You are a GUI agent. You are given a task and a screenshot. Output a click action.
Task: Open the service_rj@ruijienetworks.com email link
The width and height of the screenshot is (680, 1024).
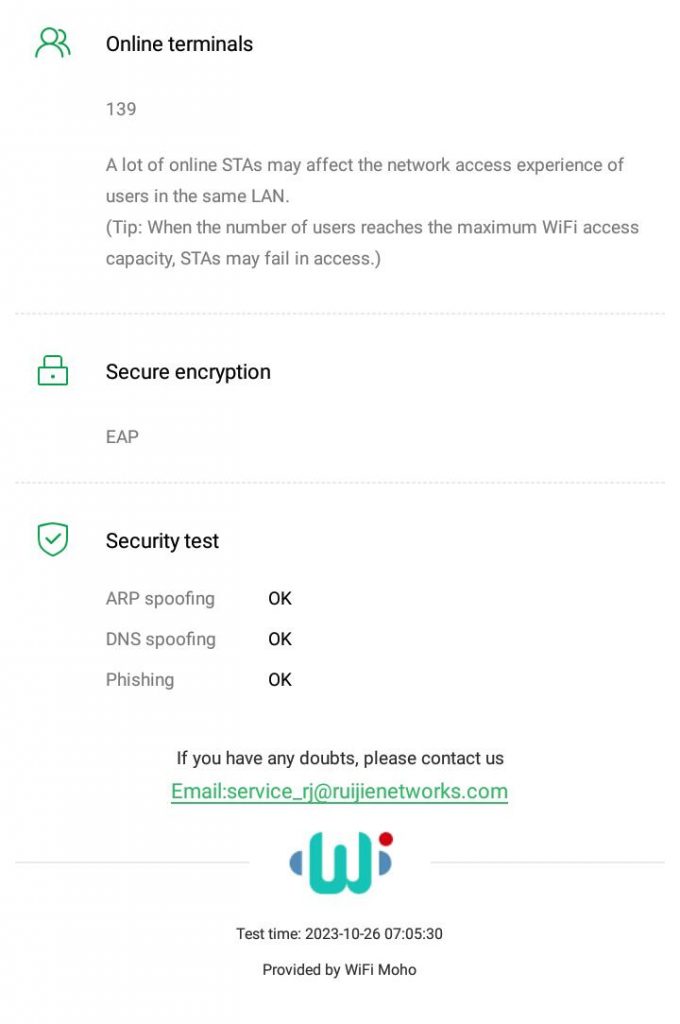tap(339, 791)
